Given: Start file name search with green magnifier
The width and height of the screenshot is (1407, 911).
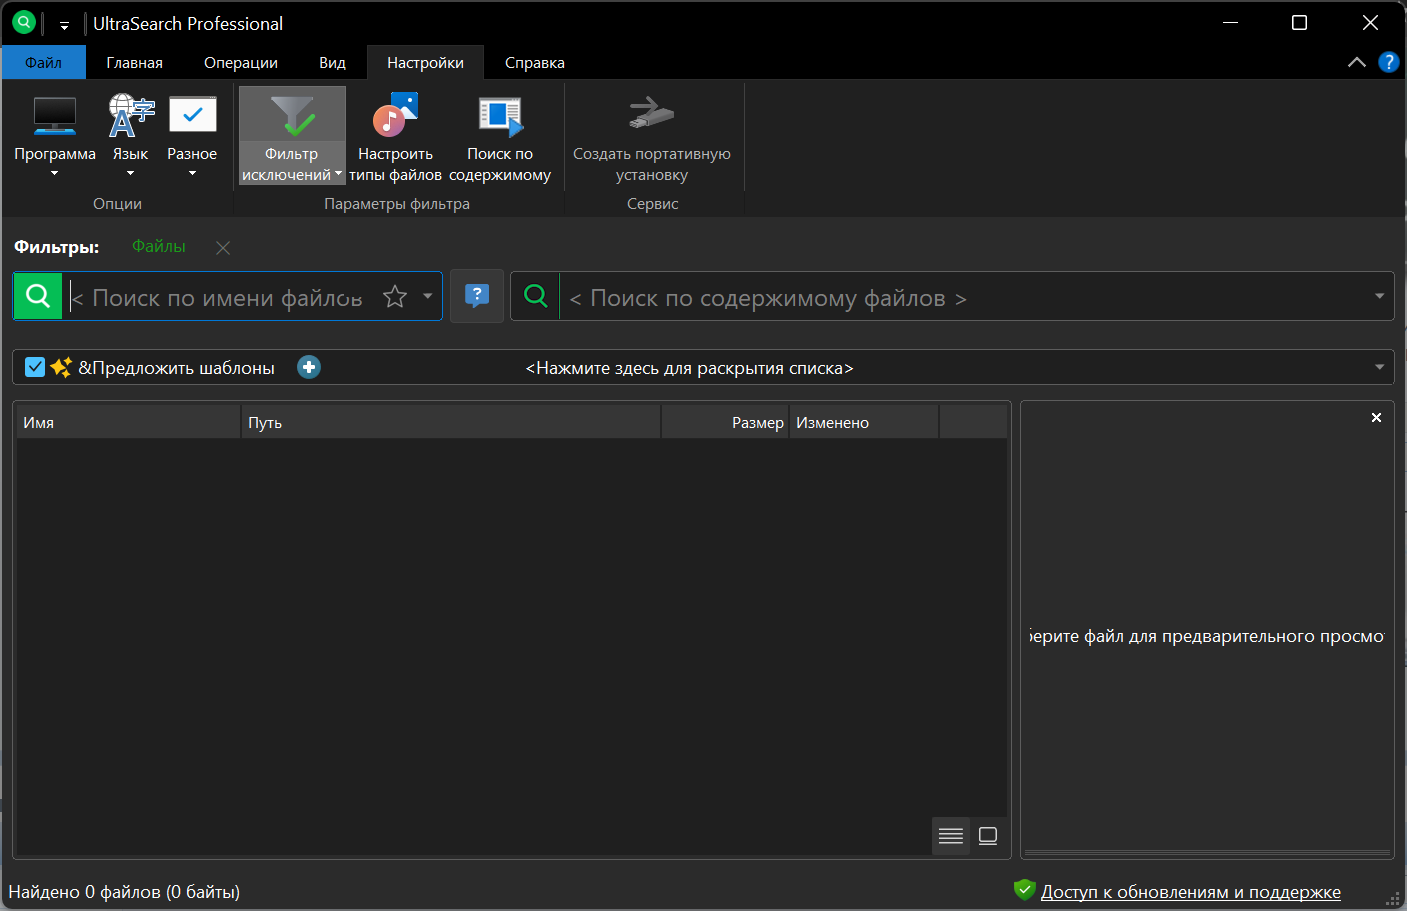Looking at the screenshot, I should (38, 296).
